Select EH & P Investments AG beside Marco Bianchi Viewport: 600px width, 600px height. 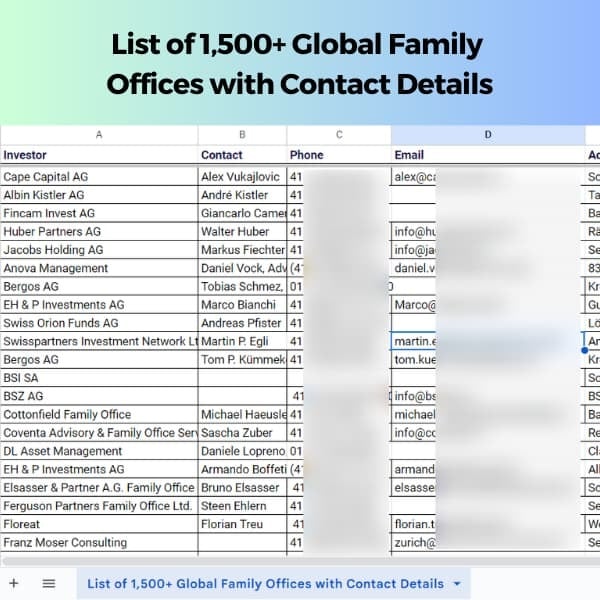pos(99,305)
